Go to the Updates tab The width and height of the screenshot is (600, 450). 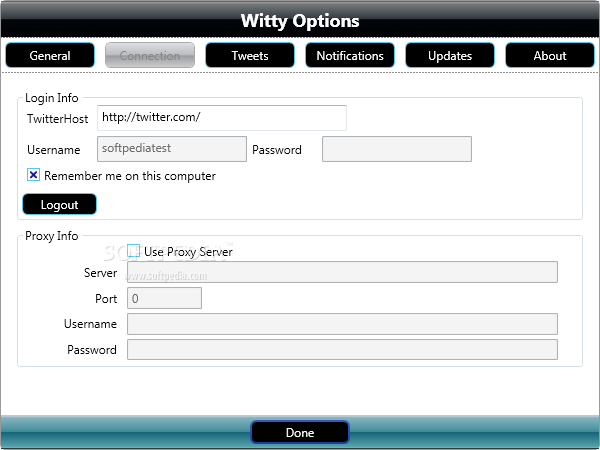click(450, 55)
